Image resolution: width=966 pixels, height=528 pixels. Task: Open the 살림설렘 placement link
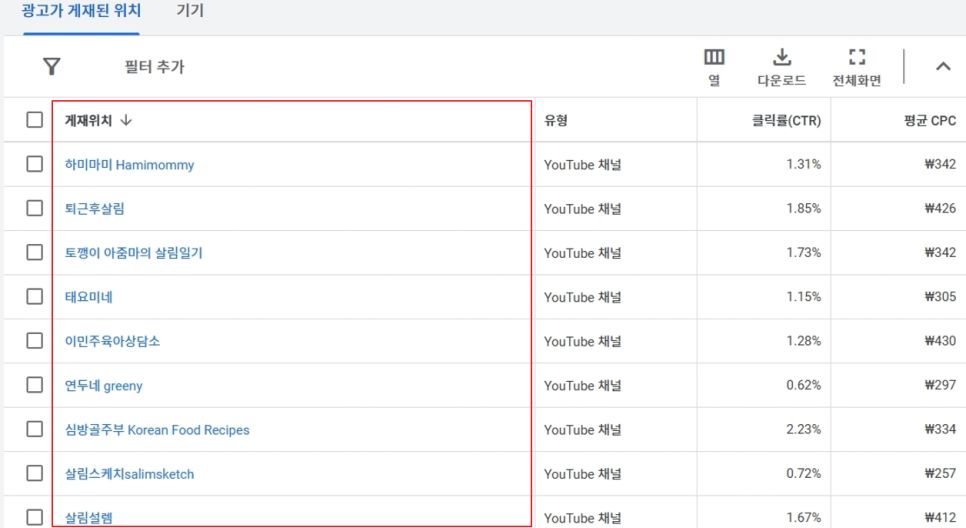click(x=89, y=518)
